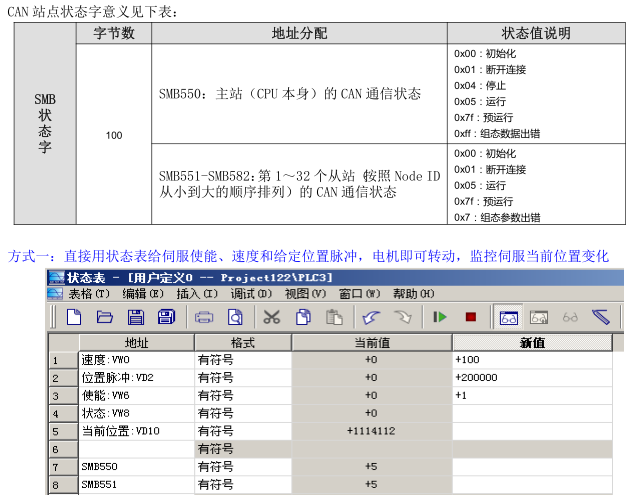The height and width of the screenshot is (498, 634).
Task: Click the greyed glasses icon
Action: click(x=570, y=317)
